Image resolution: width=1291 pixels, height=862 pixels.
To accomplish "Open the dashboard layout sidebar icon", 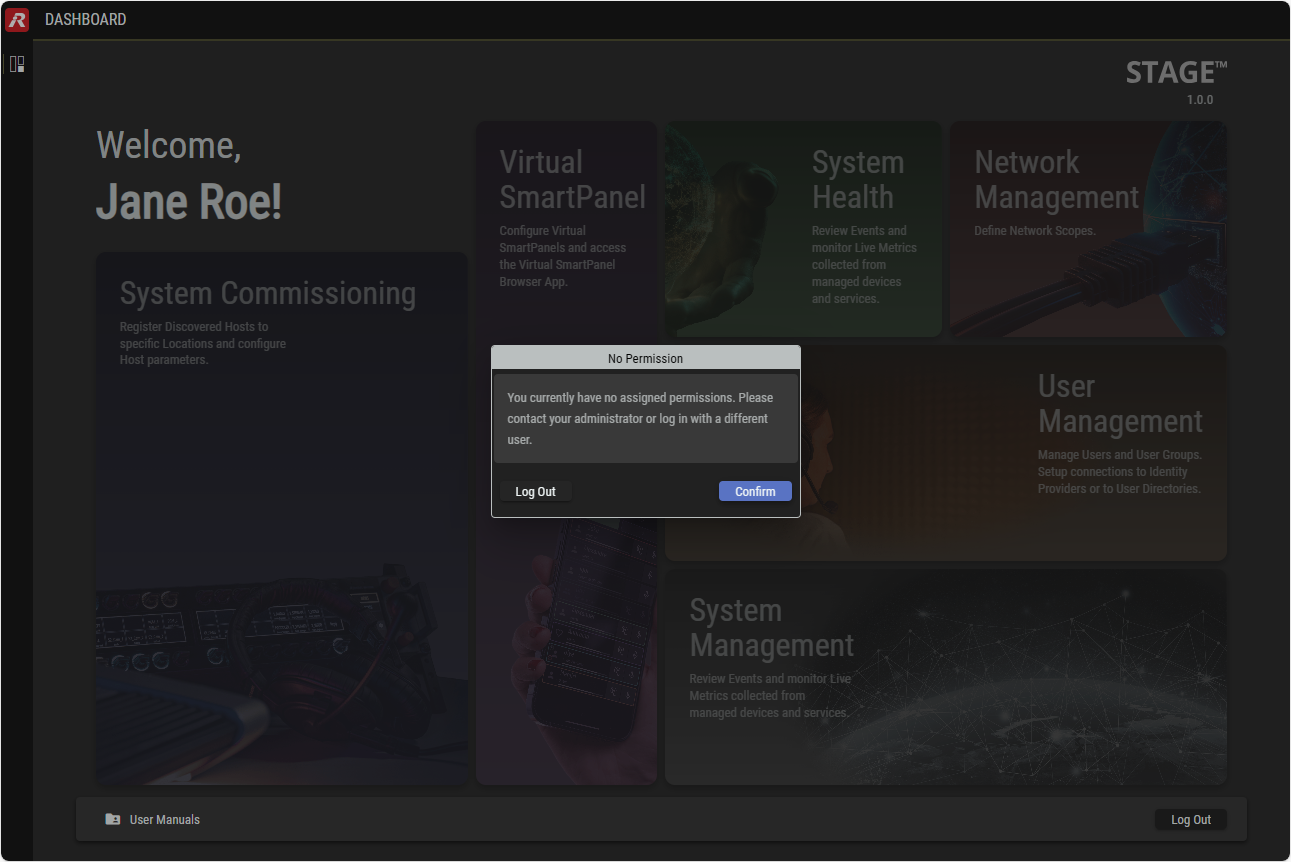I will (17, 64).
